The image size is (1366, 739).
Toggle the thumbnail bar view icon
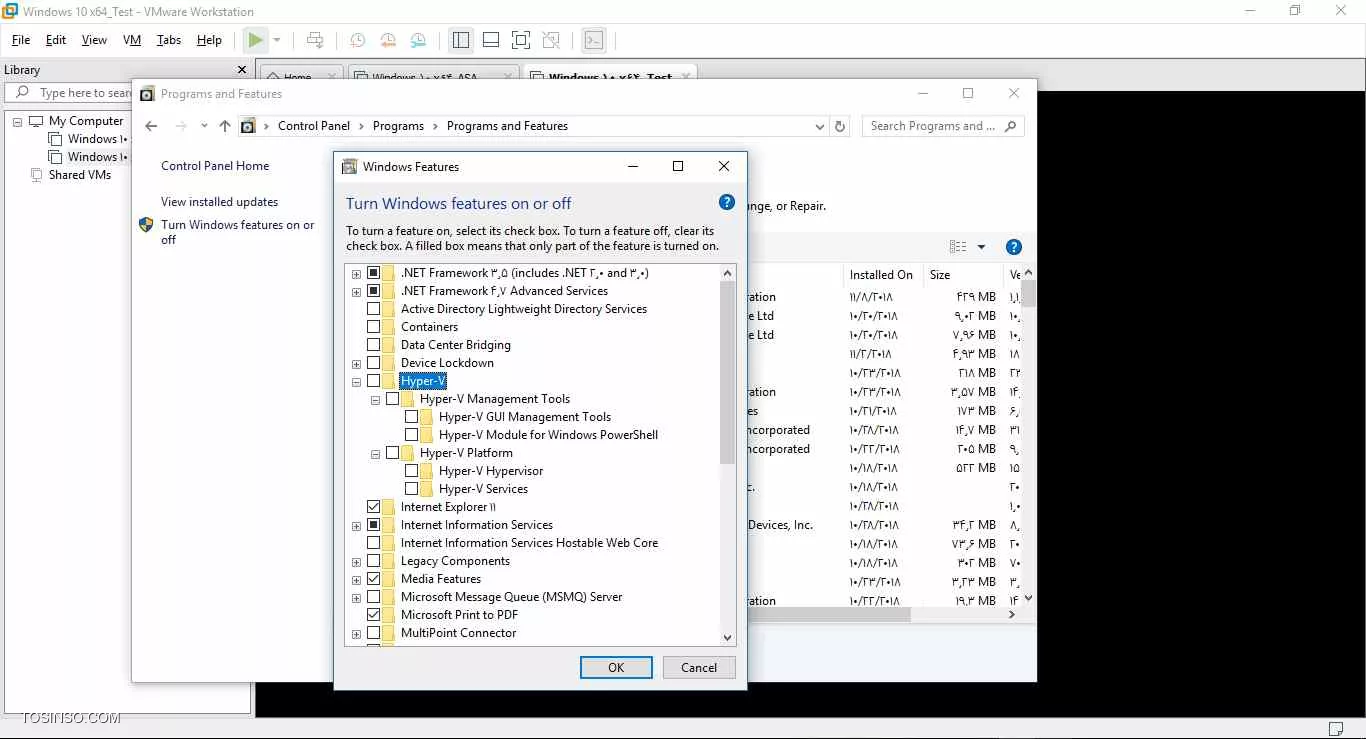point(491,40)
